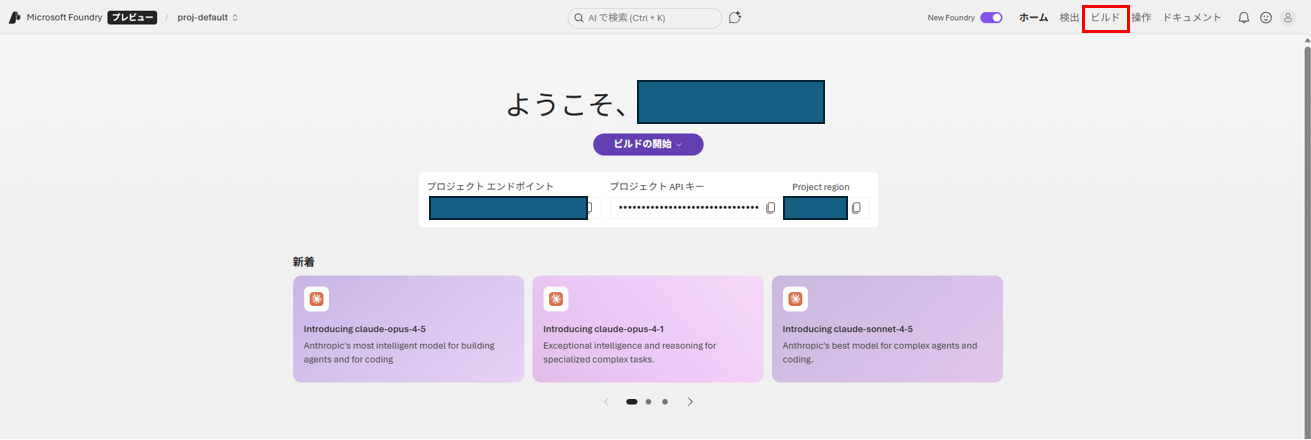1311x440 pixels.
Task: Click the New Foundry label text
Action: (x=951, y=18)
